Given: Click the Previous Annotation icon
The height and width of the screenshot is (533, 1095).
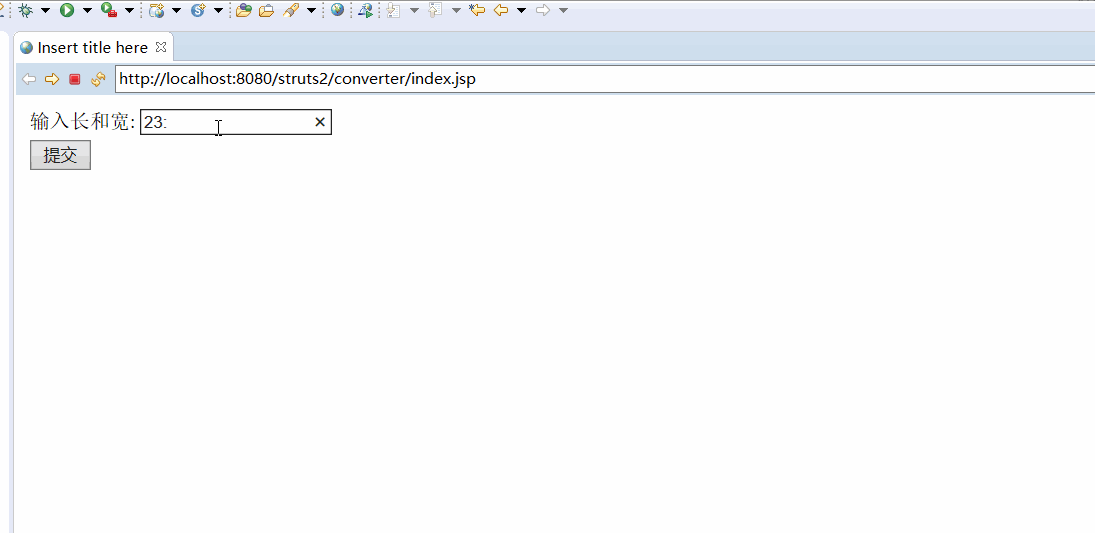Looking at the screenshot, I should pyautogui.click(x=436, y=10).
